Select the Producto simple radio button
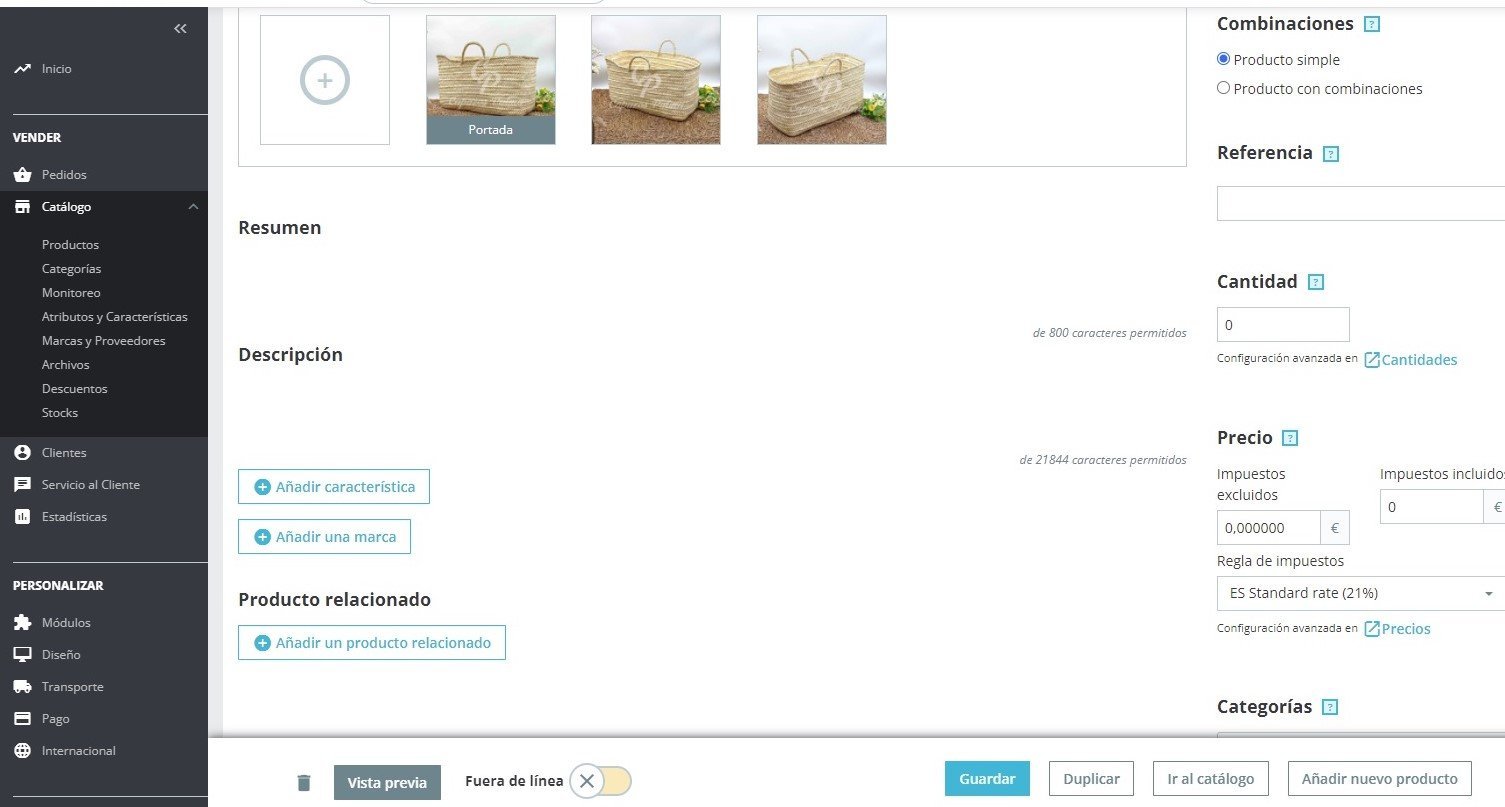Screen dimensions: 1505x807 tap(1223, 59)
